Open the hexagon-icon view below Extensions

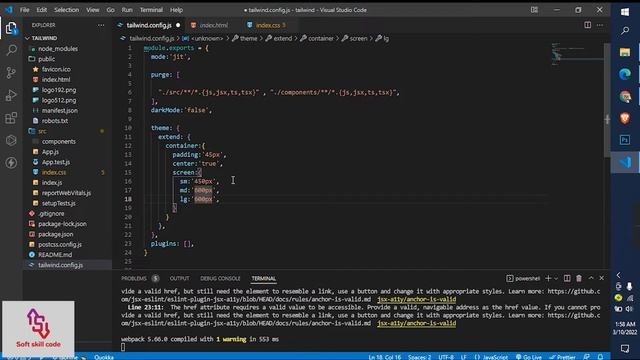click(x=11, y=140)
